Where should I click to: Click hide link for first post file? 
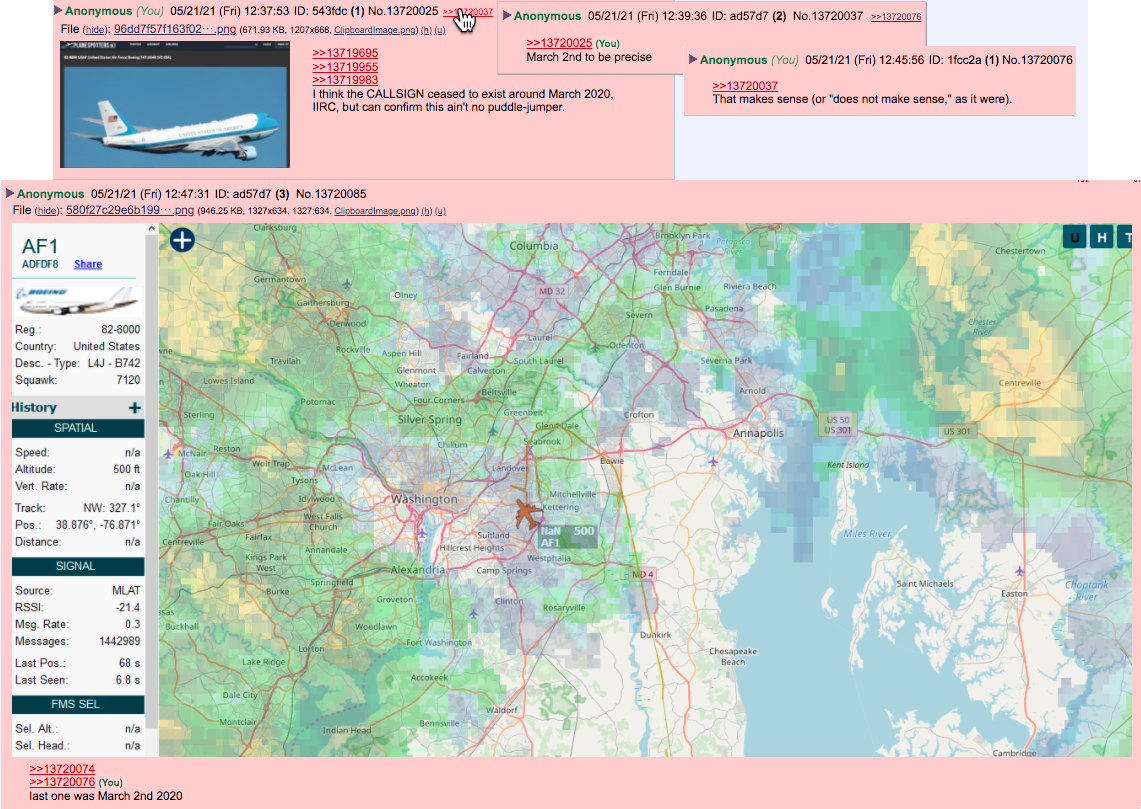click(95, 30)
